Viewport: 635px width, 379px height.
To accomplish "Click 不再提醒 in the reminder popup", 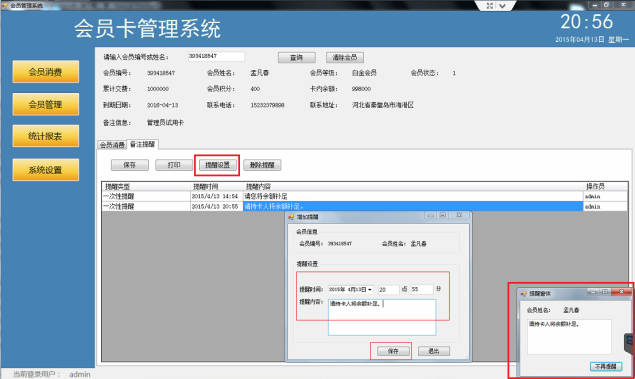I will [605, 366].
